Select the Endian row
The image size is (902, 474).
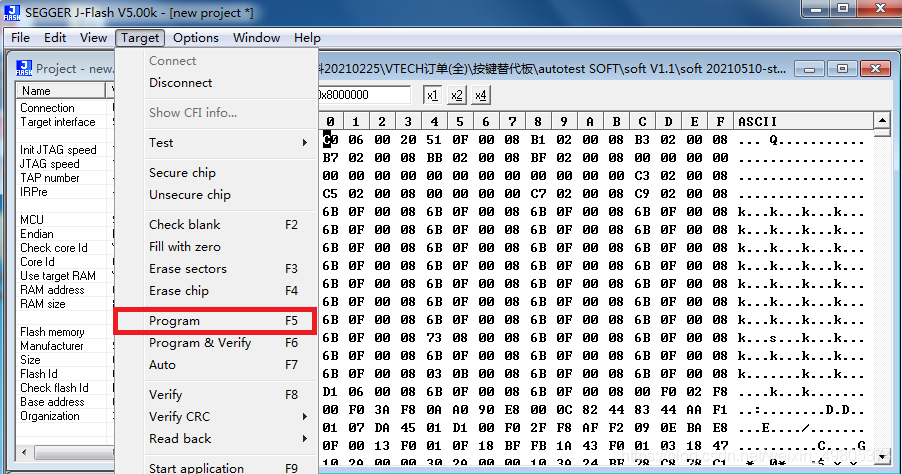pyautogui.click(x=63, y=234)
